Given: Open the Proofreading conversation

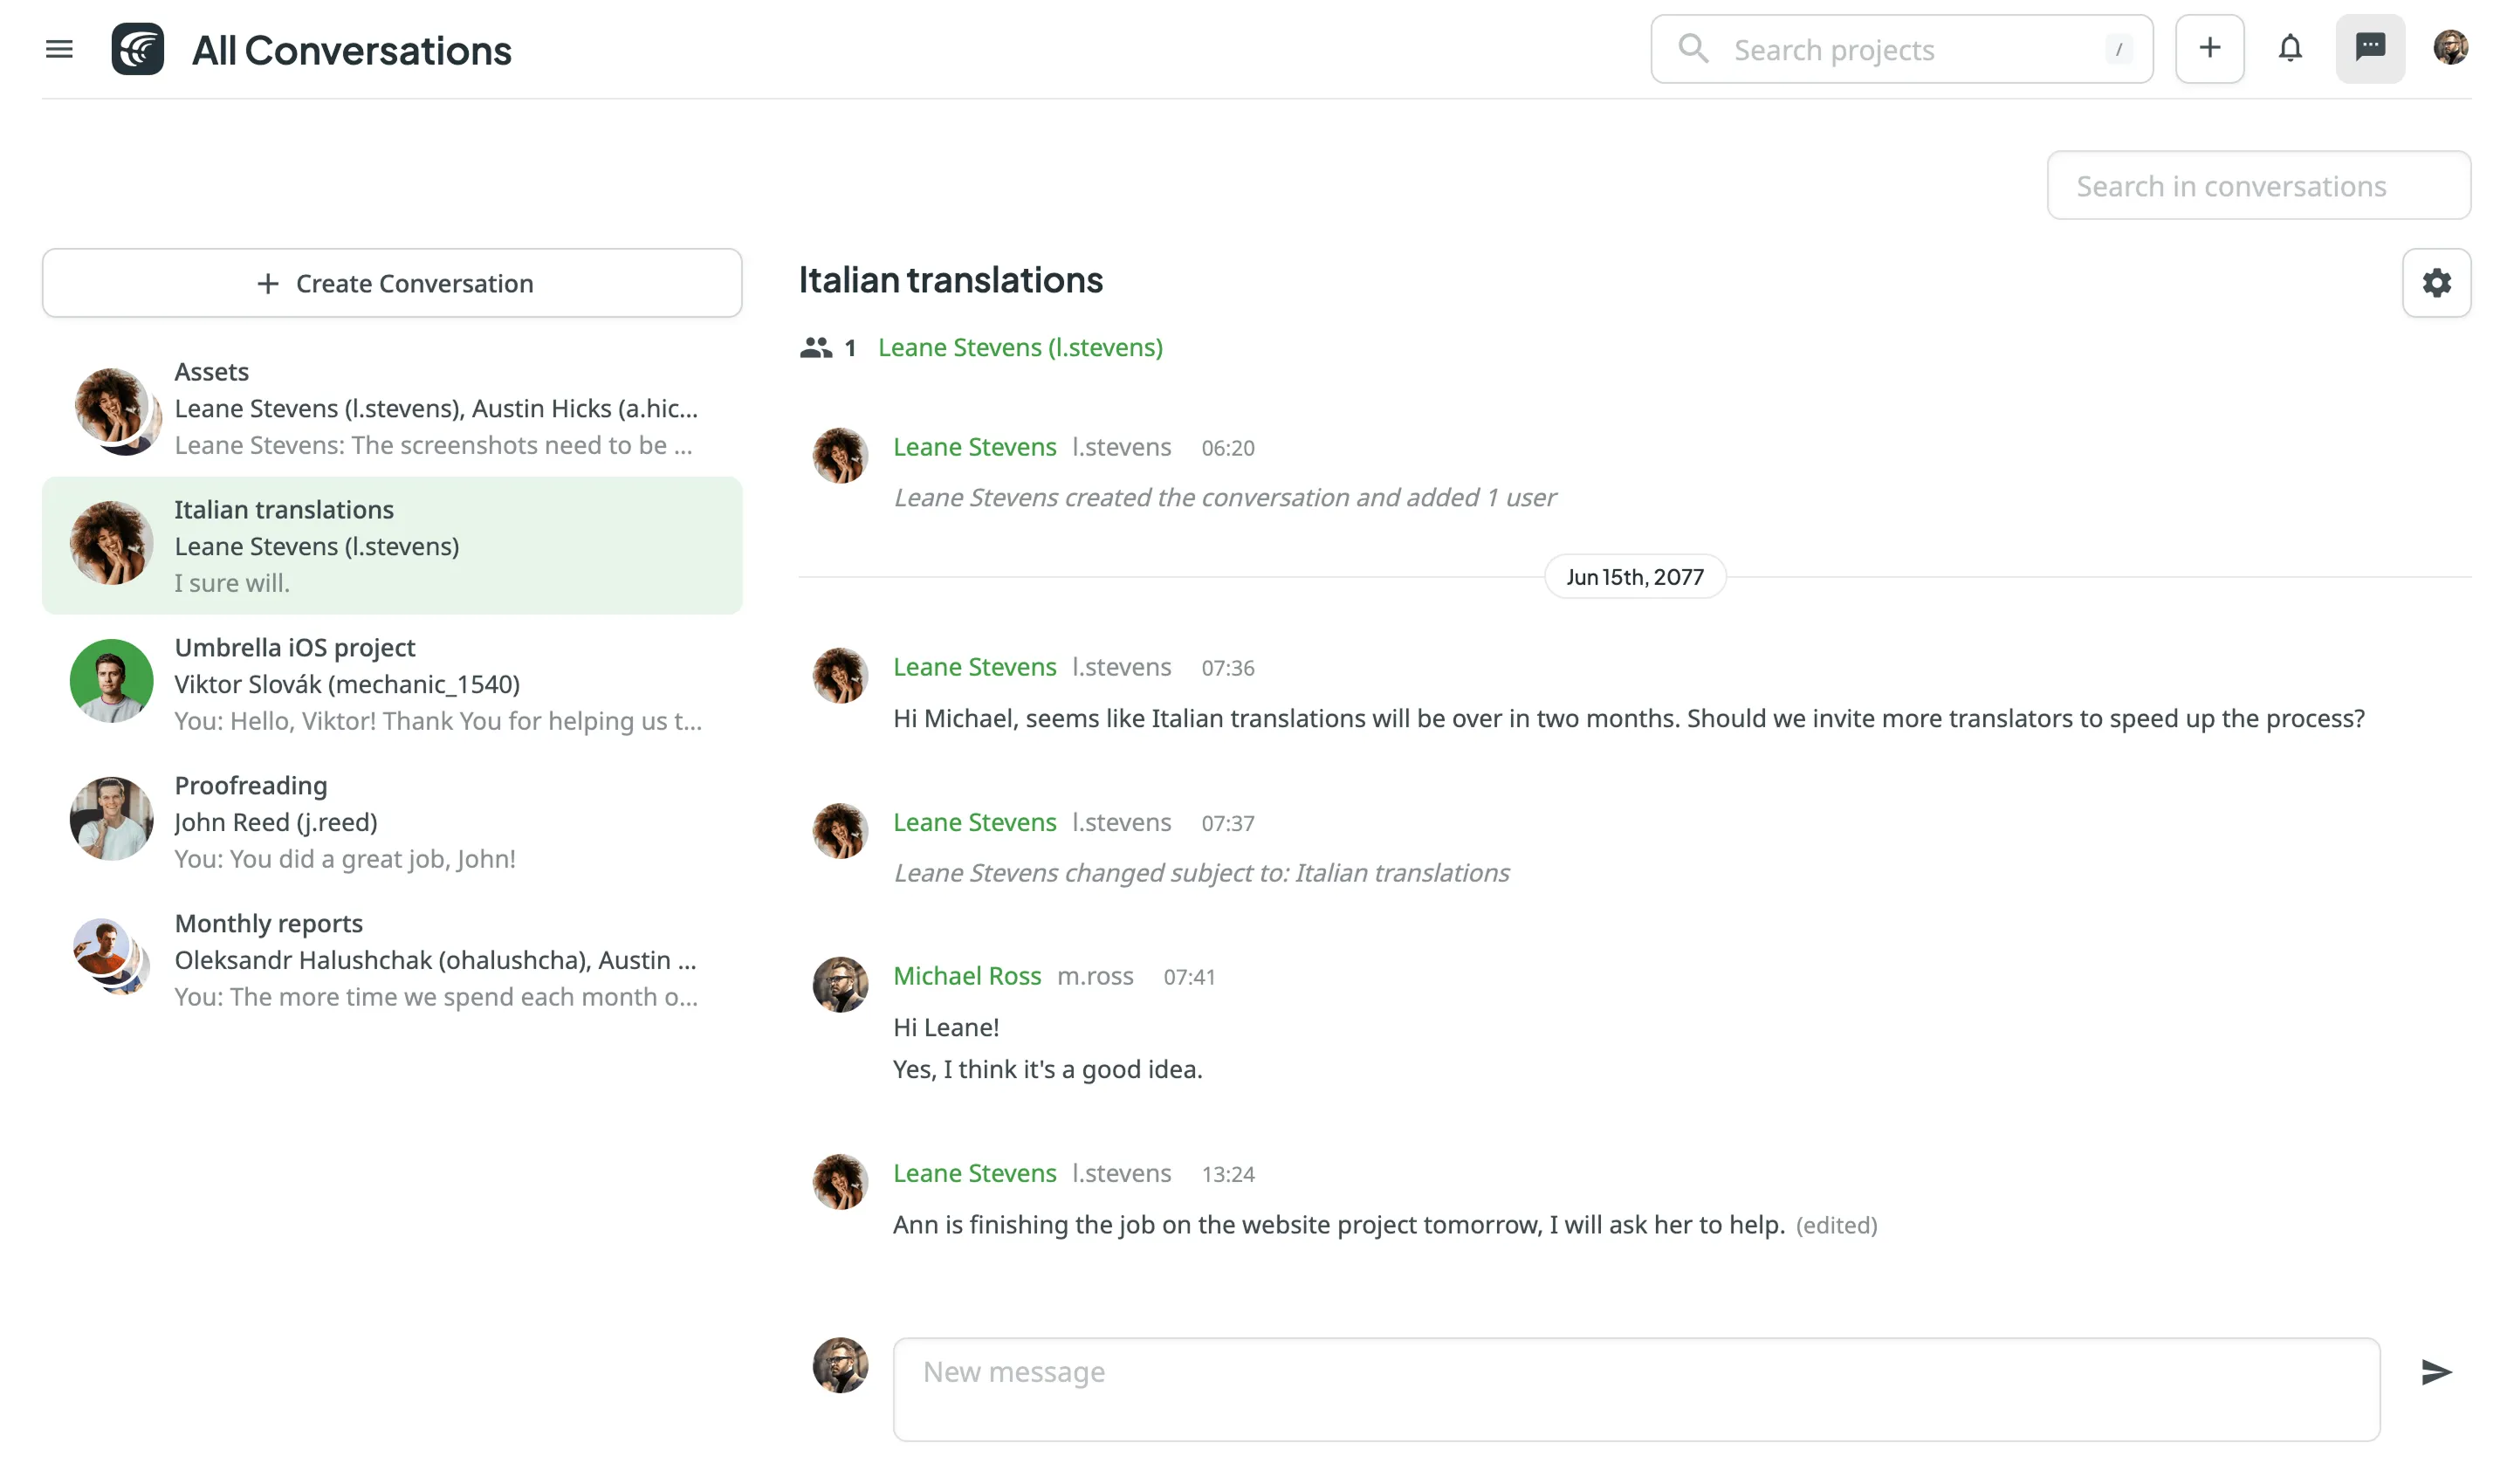Looking at the screenshot, I should [x=392, y=822].
